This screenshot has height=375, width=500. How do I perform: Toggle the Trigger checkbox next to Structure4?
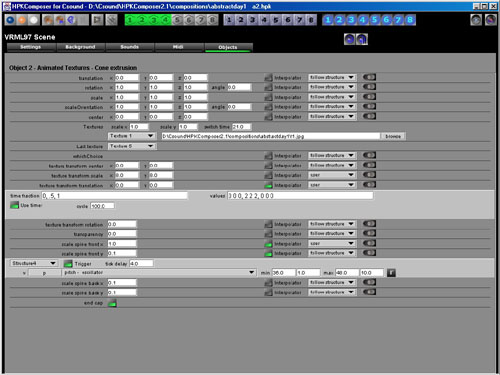point(68,263)
